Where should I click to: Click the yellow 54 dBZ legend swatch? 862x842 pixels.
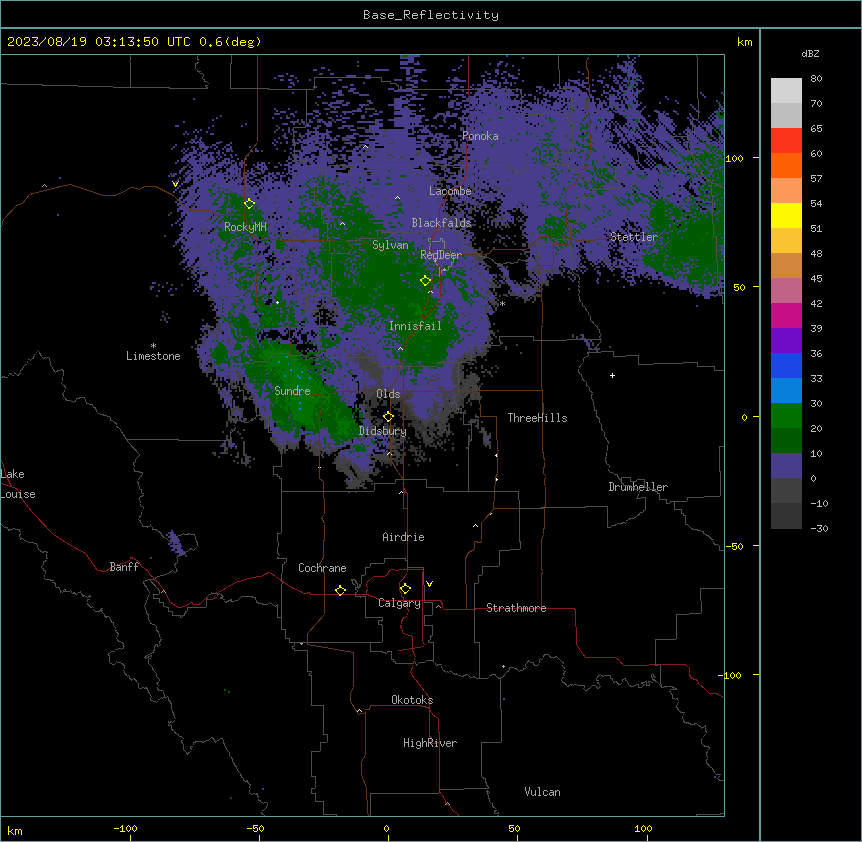click(x=786, y=215)
